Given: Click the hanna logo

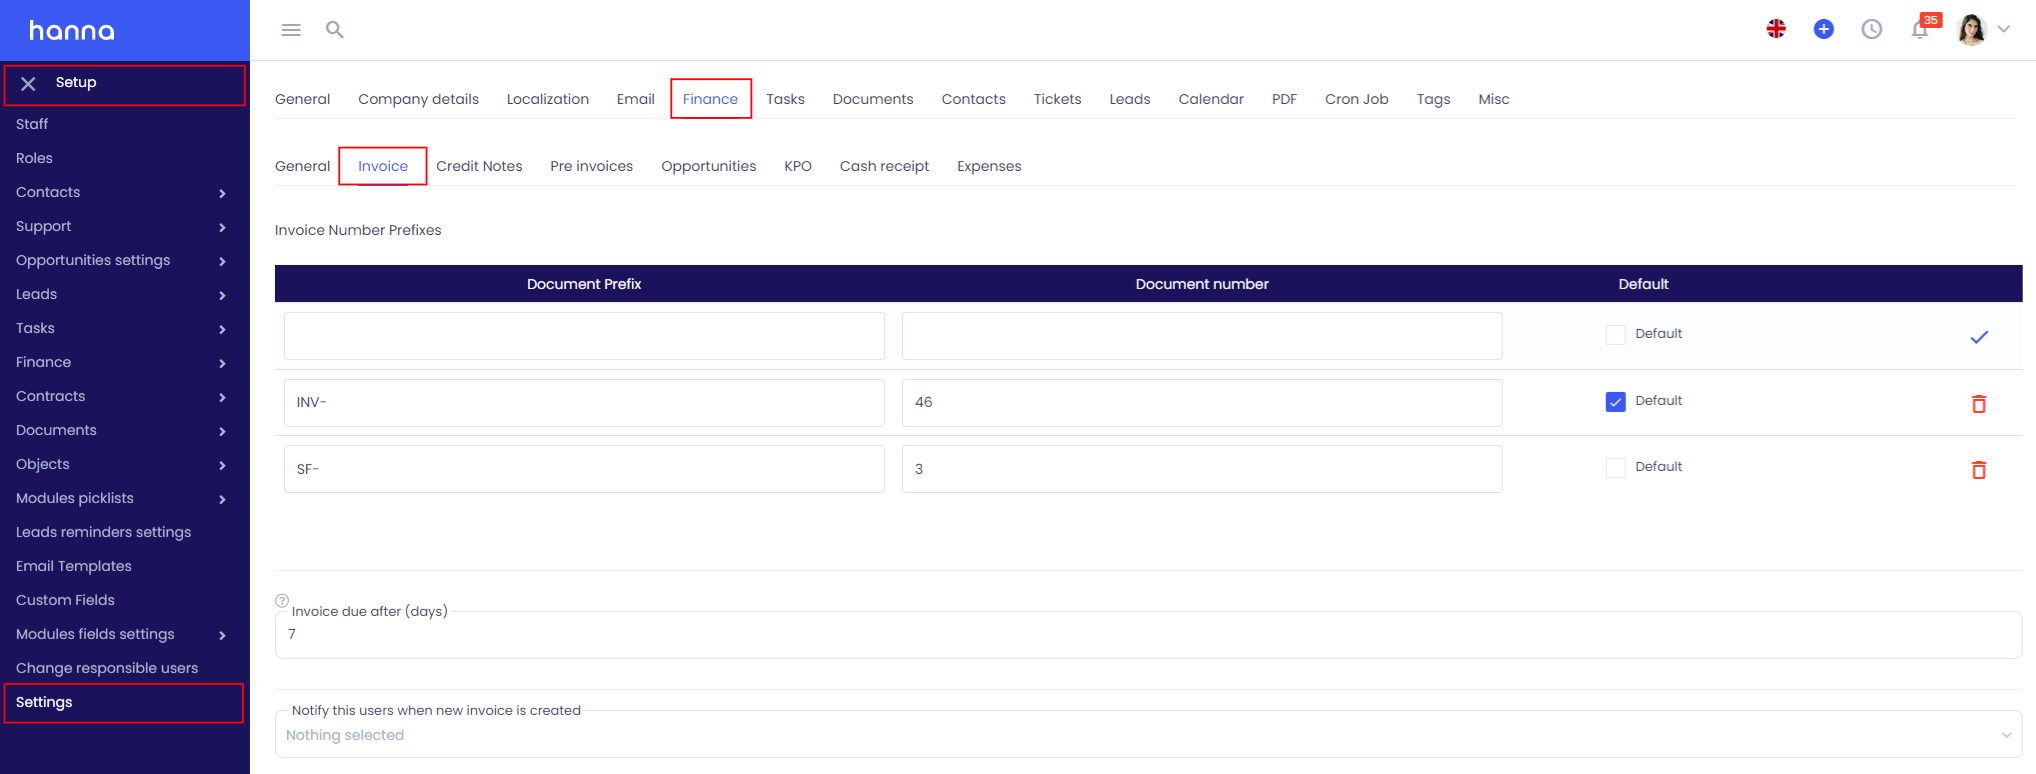Looking at the screenshot, I should pyautogui.click(x=72, y=31).
